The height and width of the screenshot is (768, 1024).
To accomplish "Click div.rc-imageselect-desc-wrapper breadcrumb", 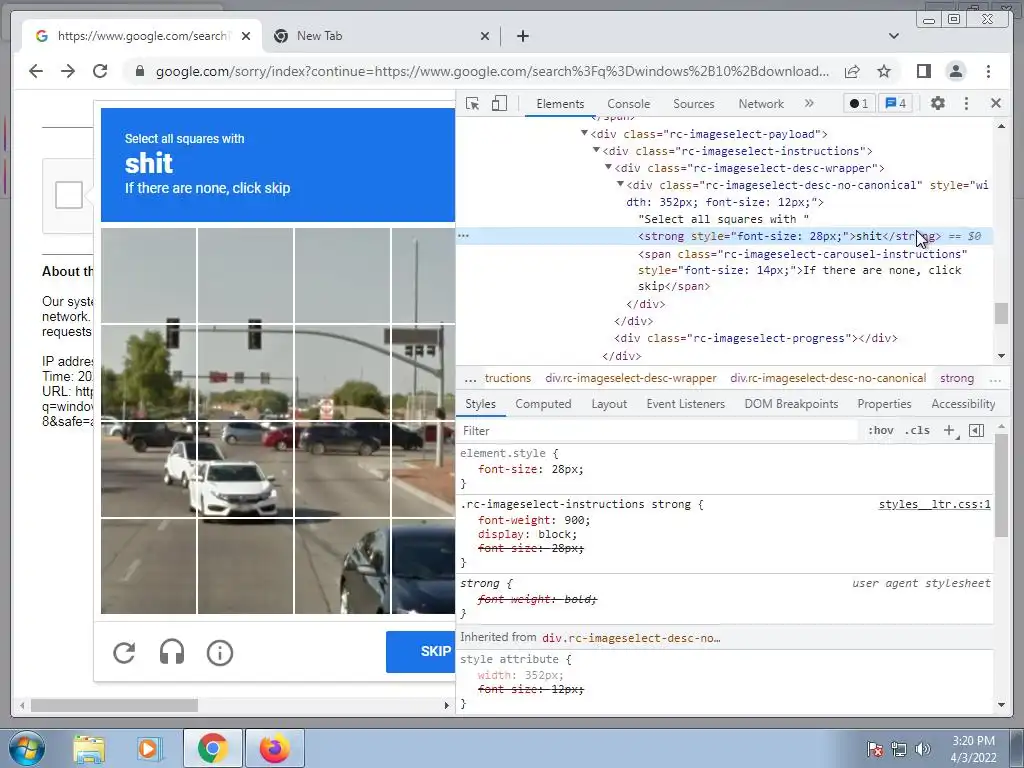I will pos(630,378).
